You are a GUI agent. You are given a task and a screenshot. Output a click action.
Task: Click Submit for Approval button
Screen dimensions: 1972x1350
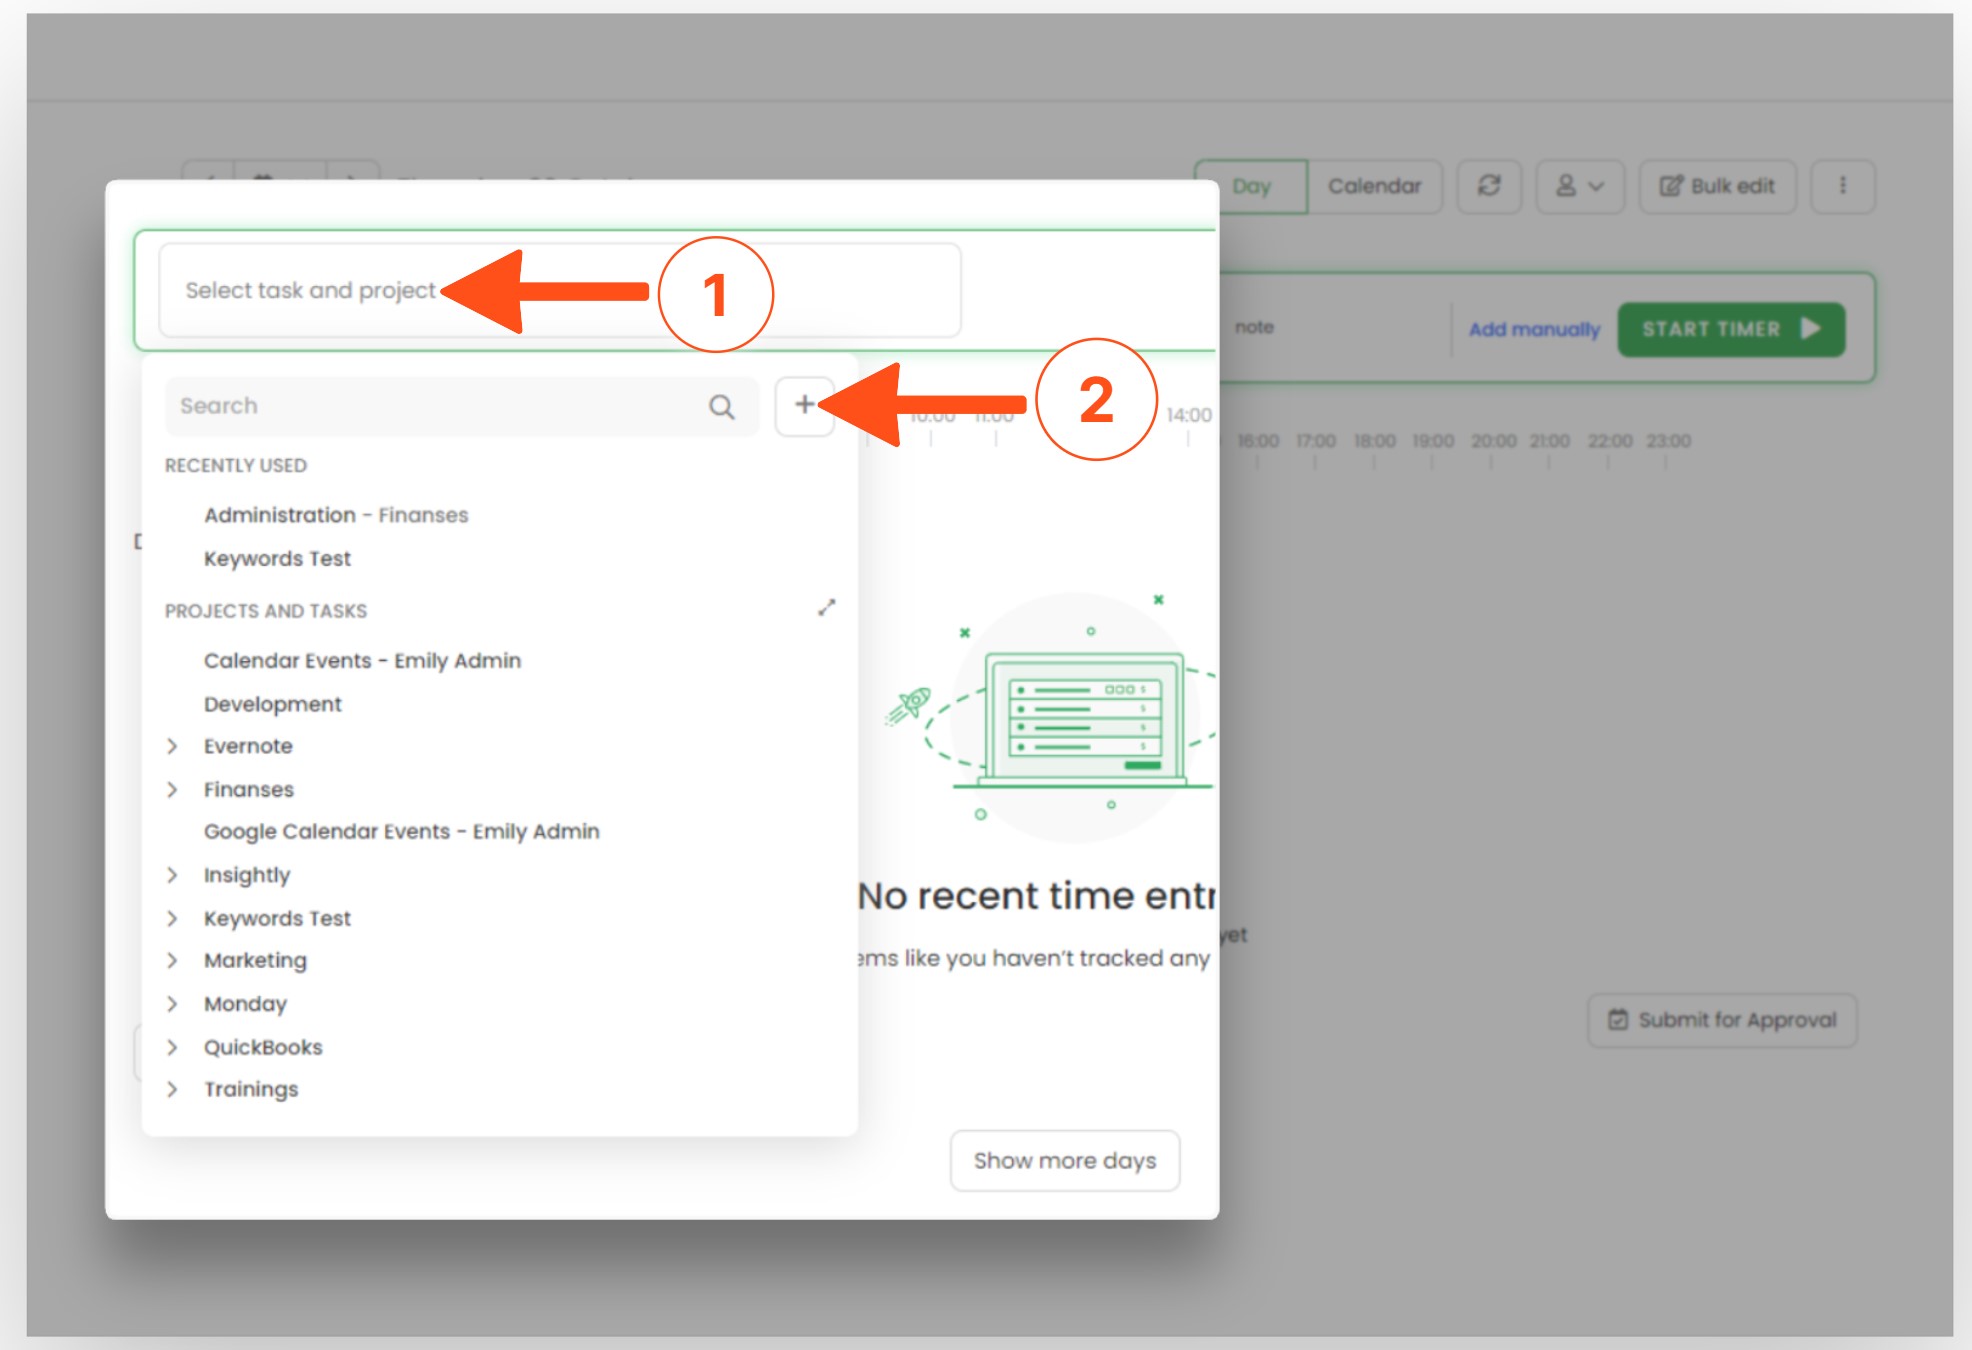click(1722, 1020)
